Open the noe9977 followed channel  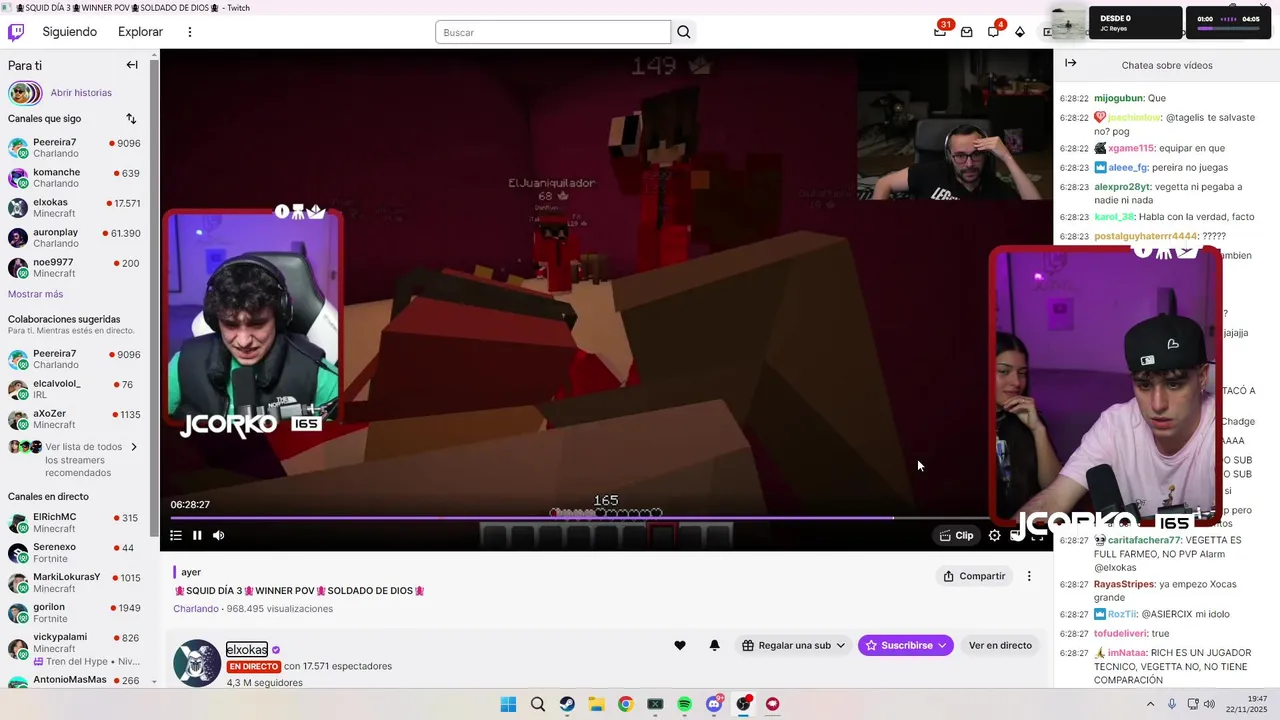pyautogui.click(x=76, y=268)
